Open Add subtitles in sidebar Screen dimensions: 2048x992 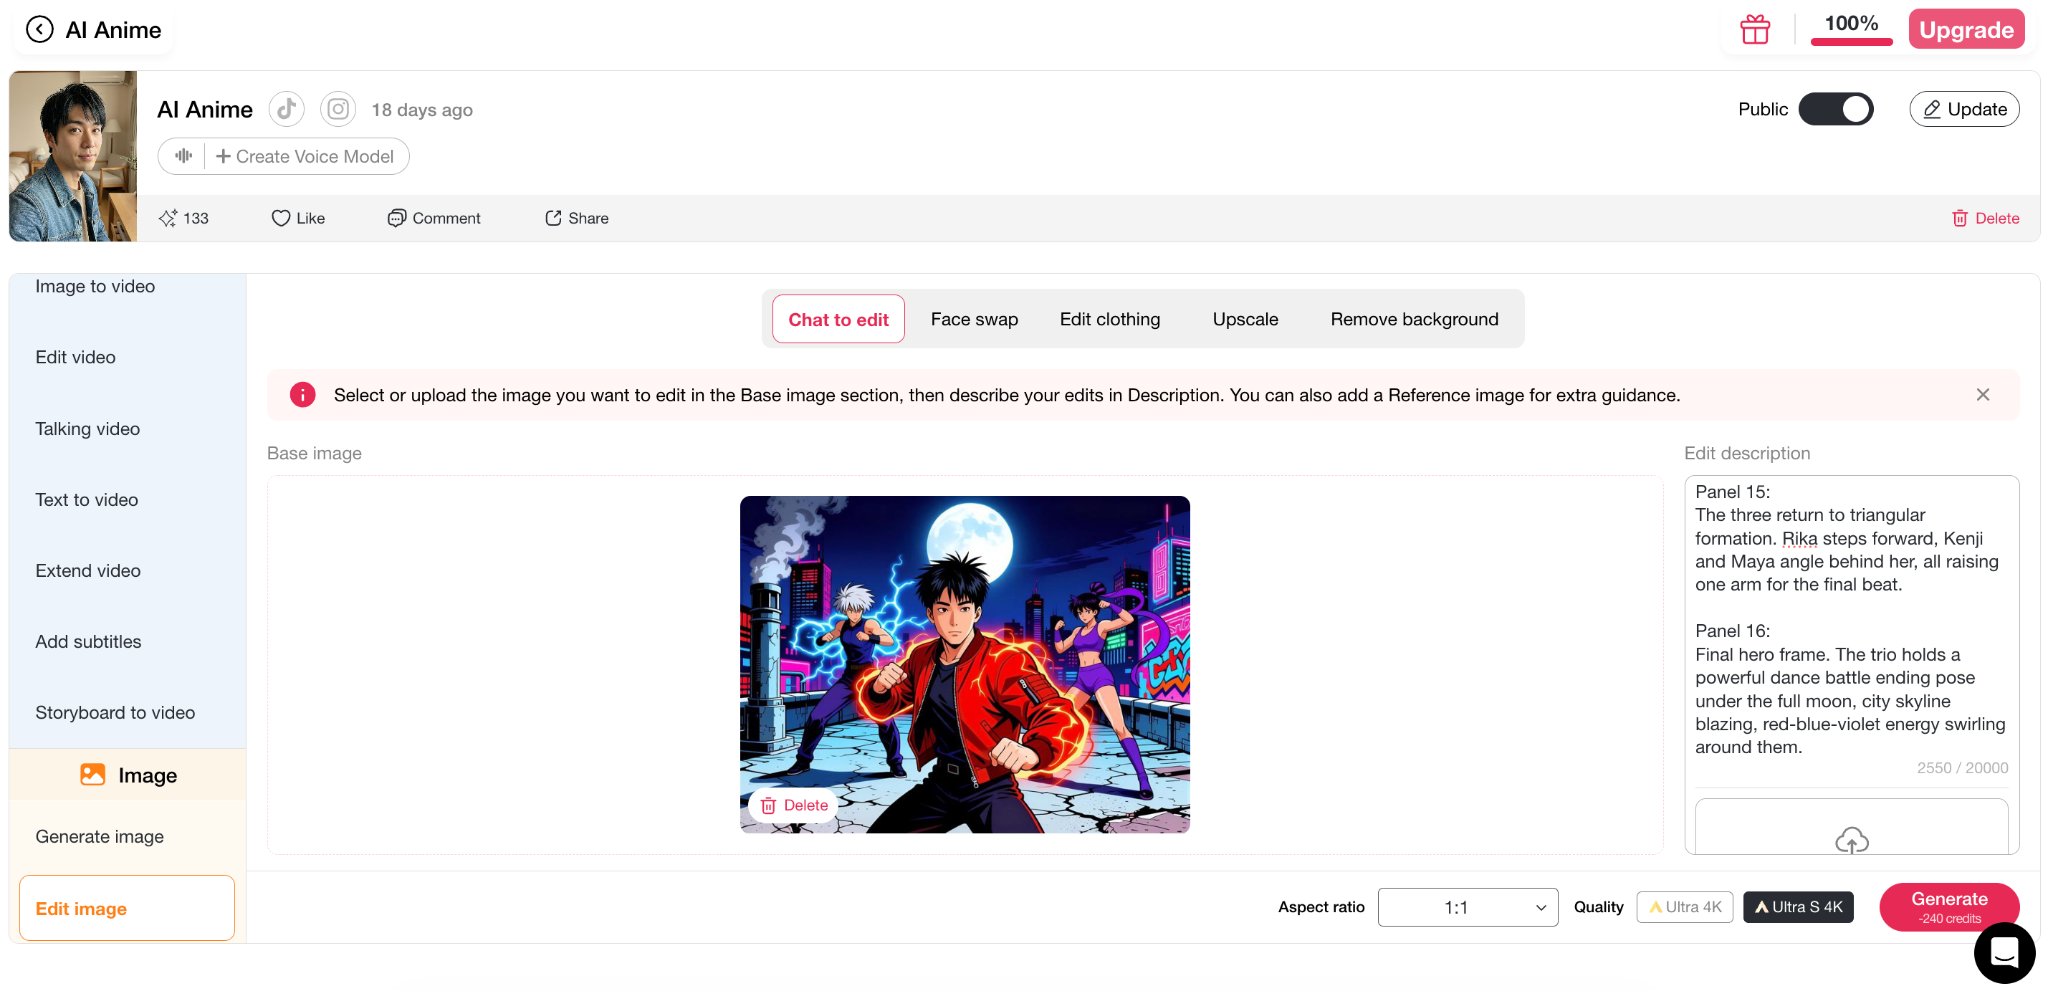88,641
